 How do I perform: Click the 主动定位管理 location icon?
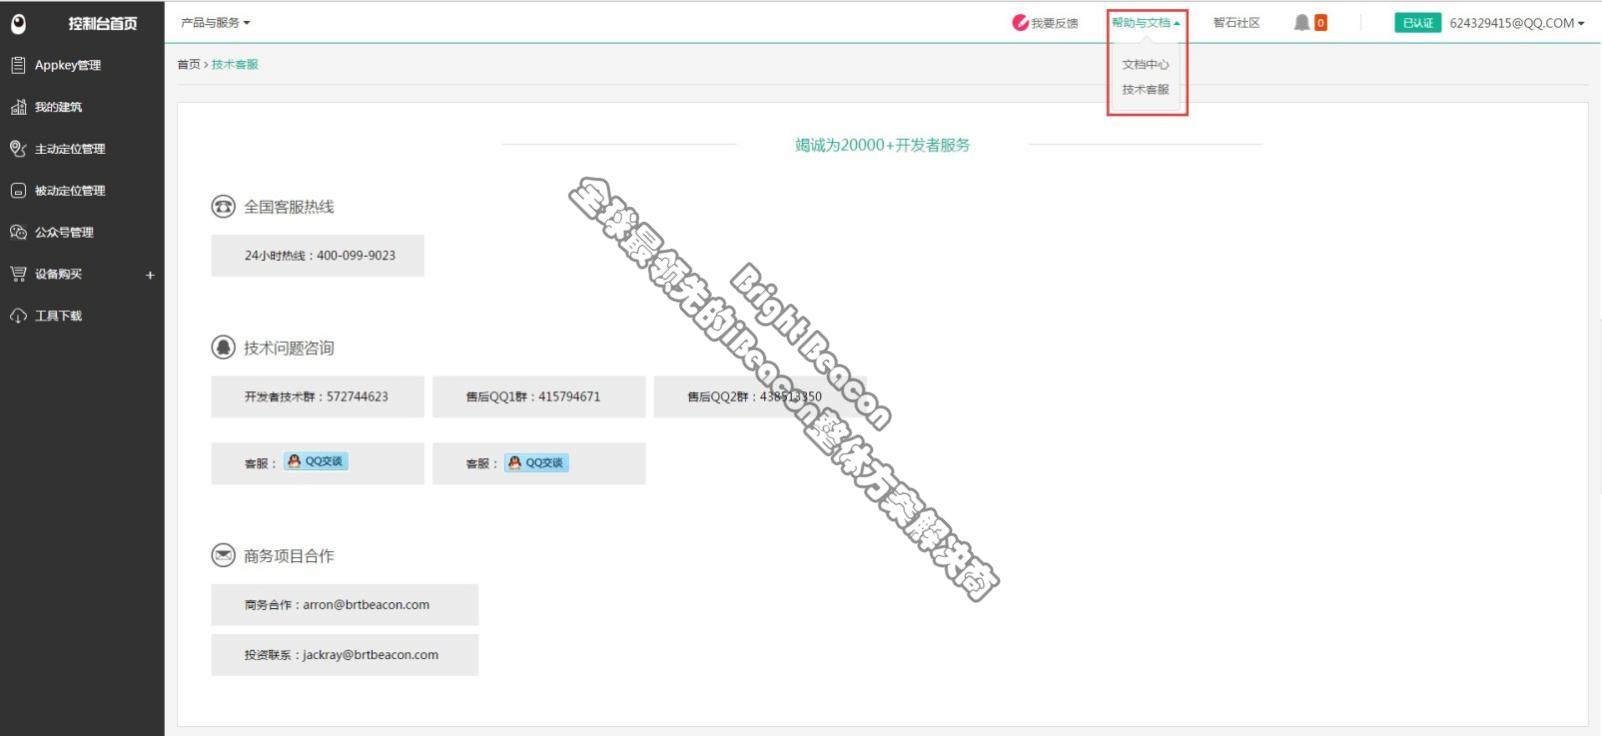tap(18, 149)
